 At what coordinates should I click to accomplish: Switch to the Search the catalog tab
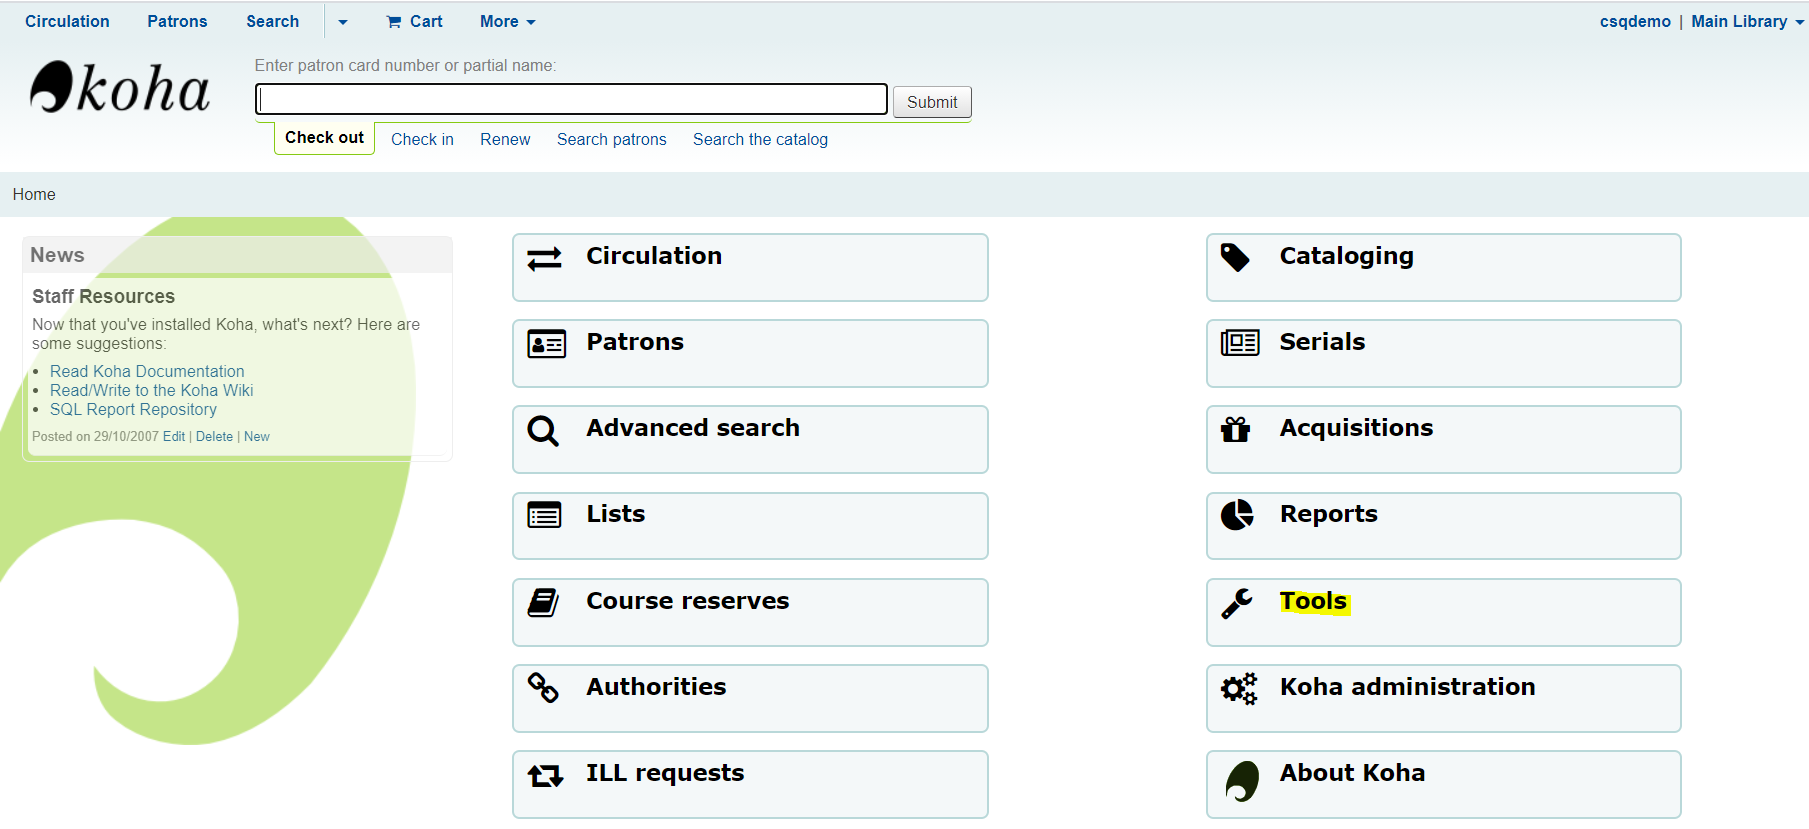click(x=760, y=140)
